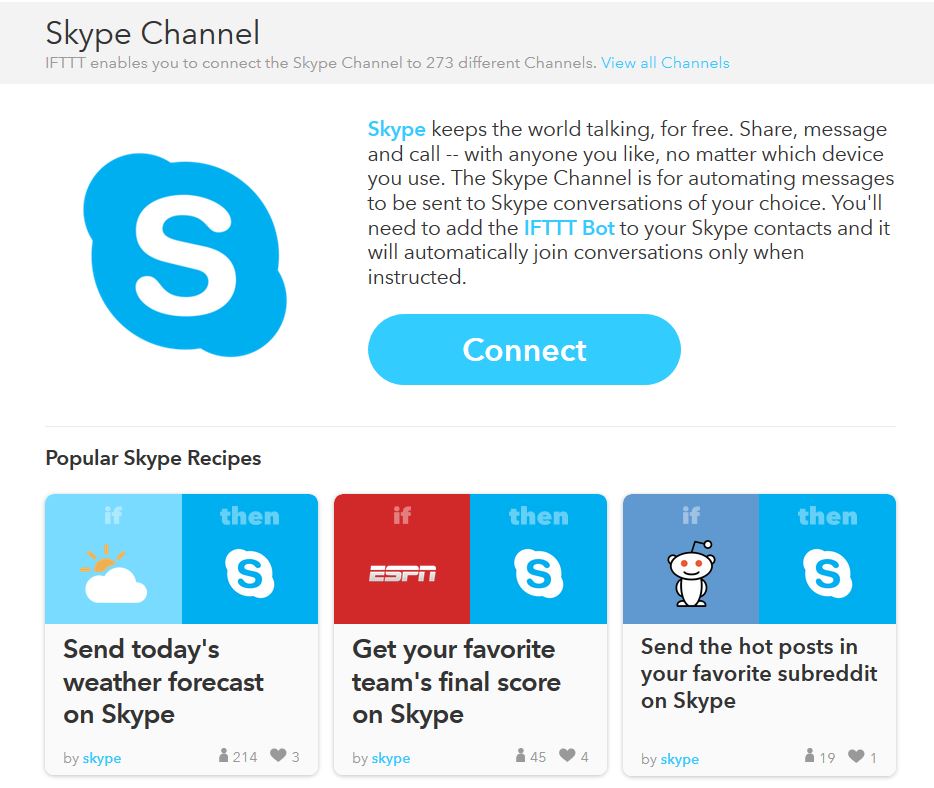Click the users icon on subreddit recipe
The height and width of the screenshot is (788, 934).
[810, 756]
